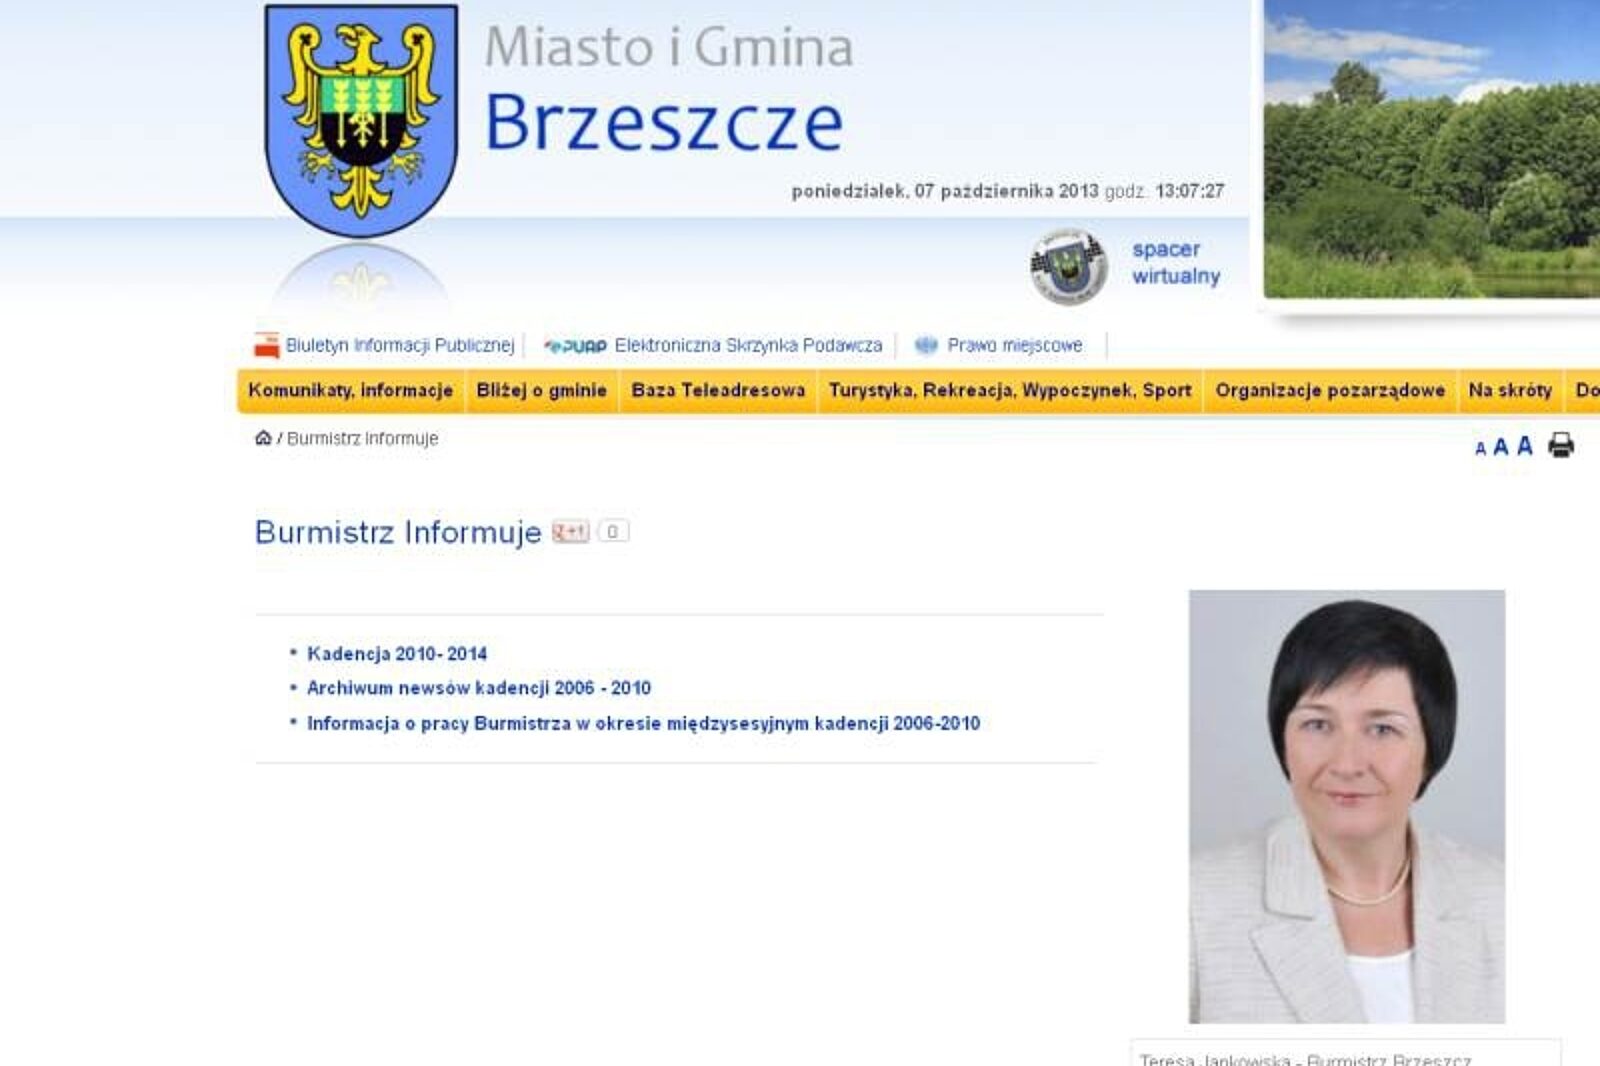Open Baza Teleadresowa menu item
This screenshot has height=1066, width=1600.
pyautogui.click(x=717, y=390)
